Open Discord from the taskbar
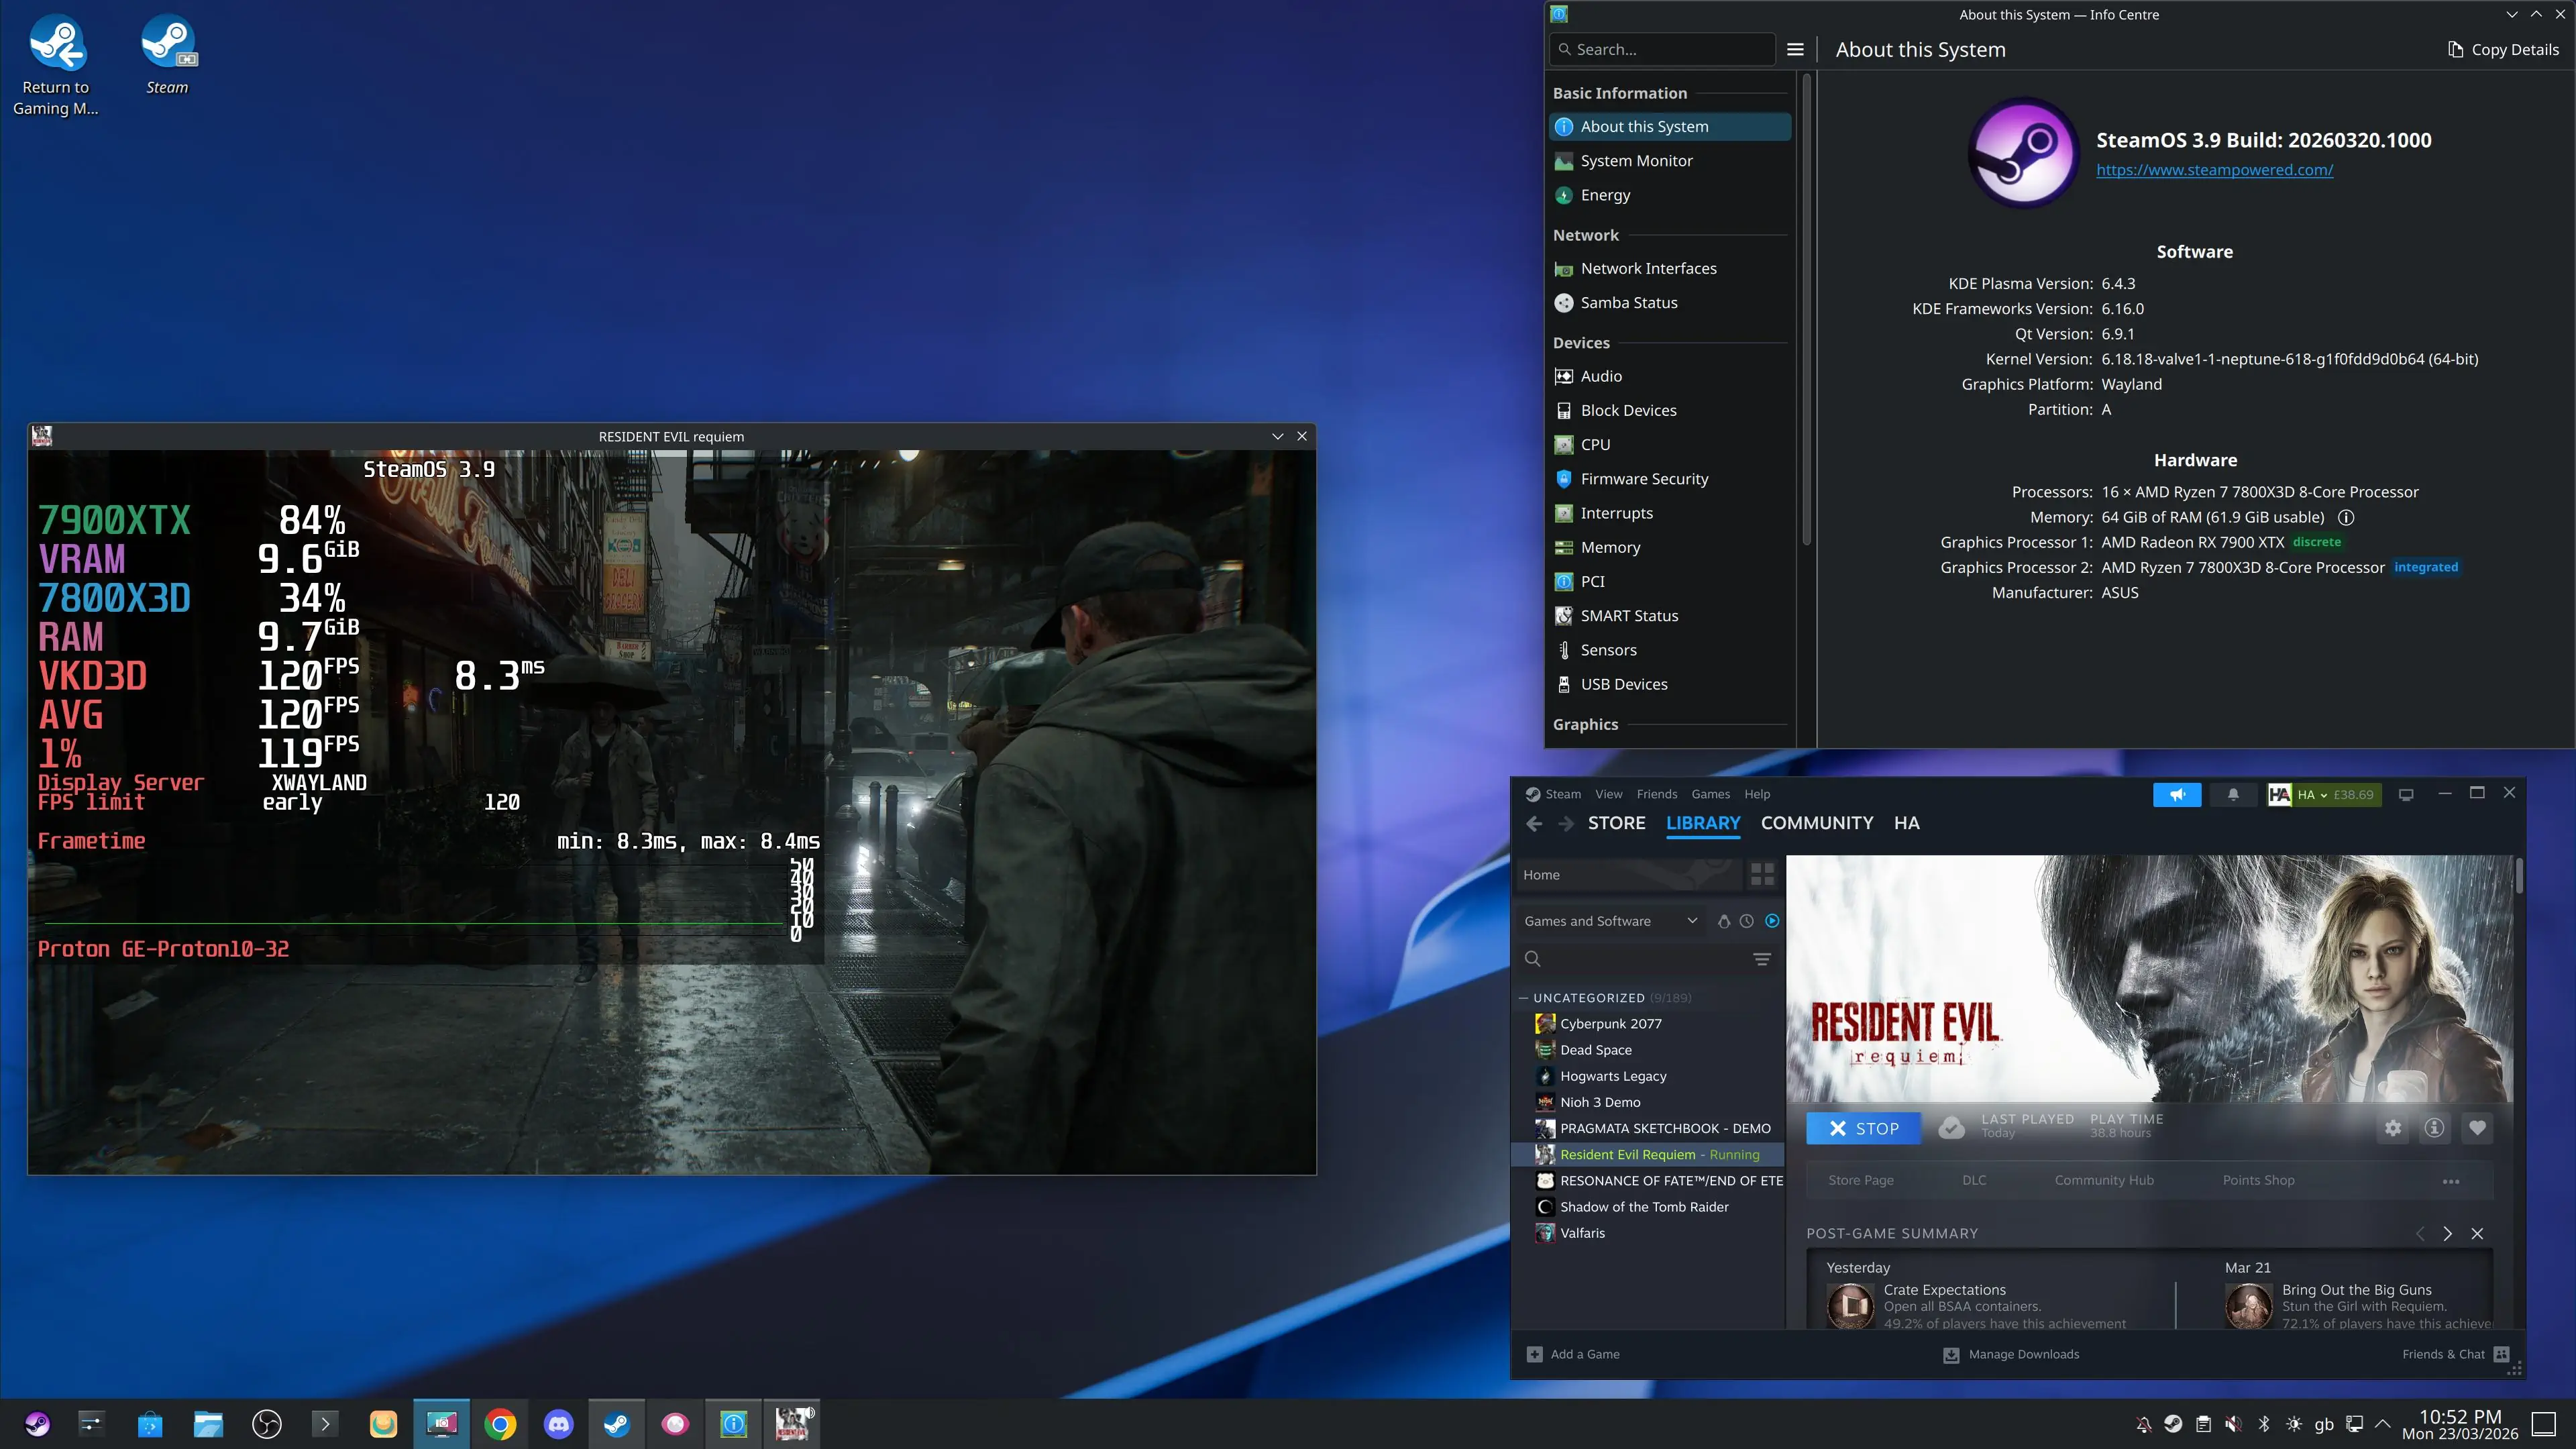 pos(558,1424)
